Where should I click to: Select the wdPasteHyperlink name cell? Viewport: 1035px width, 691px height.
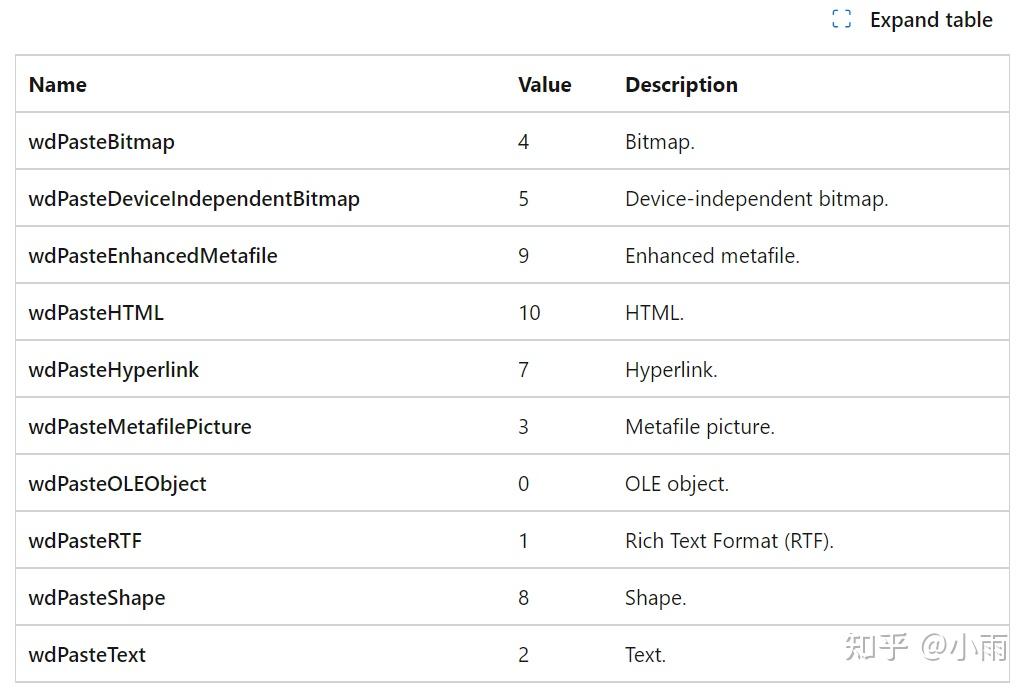pos(113,370)
